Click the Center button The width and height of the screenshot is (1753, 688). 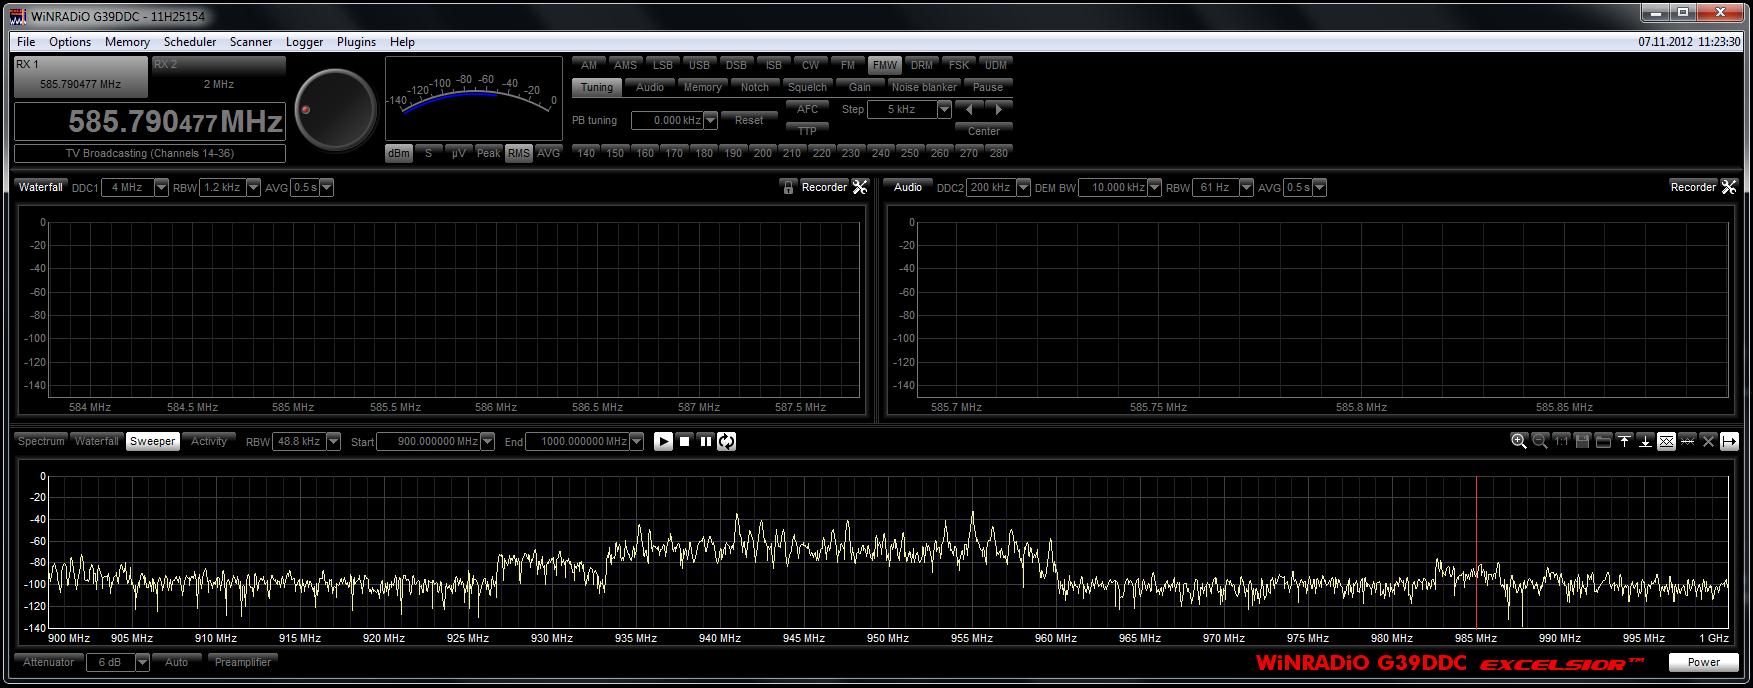tap(984, 131)
